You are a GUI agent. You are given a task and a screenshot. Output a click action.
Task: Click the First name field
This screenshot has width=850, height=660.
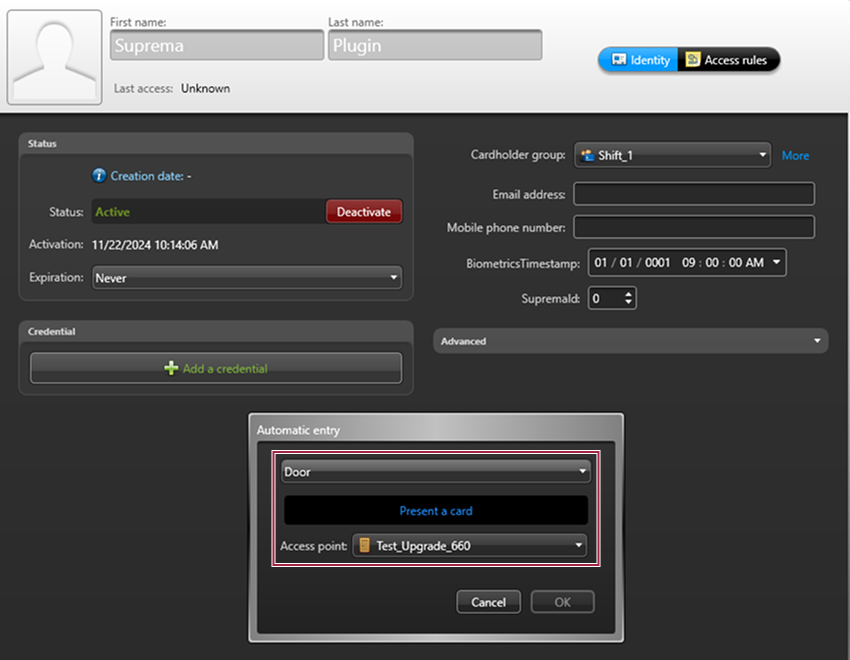(216, 46)
